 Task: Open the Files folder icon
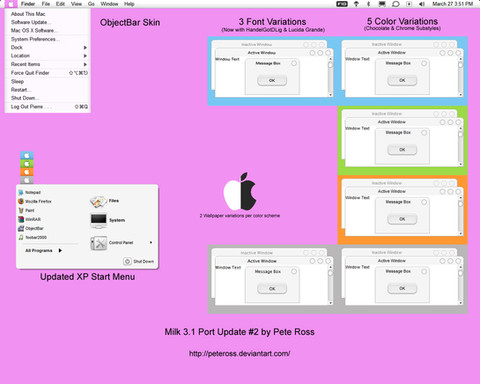pos(98,201)
